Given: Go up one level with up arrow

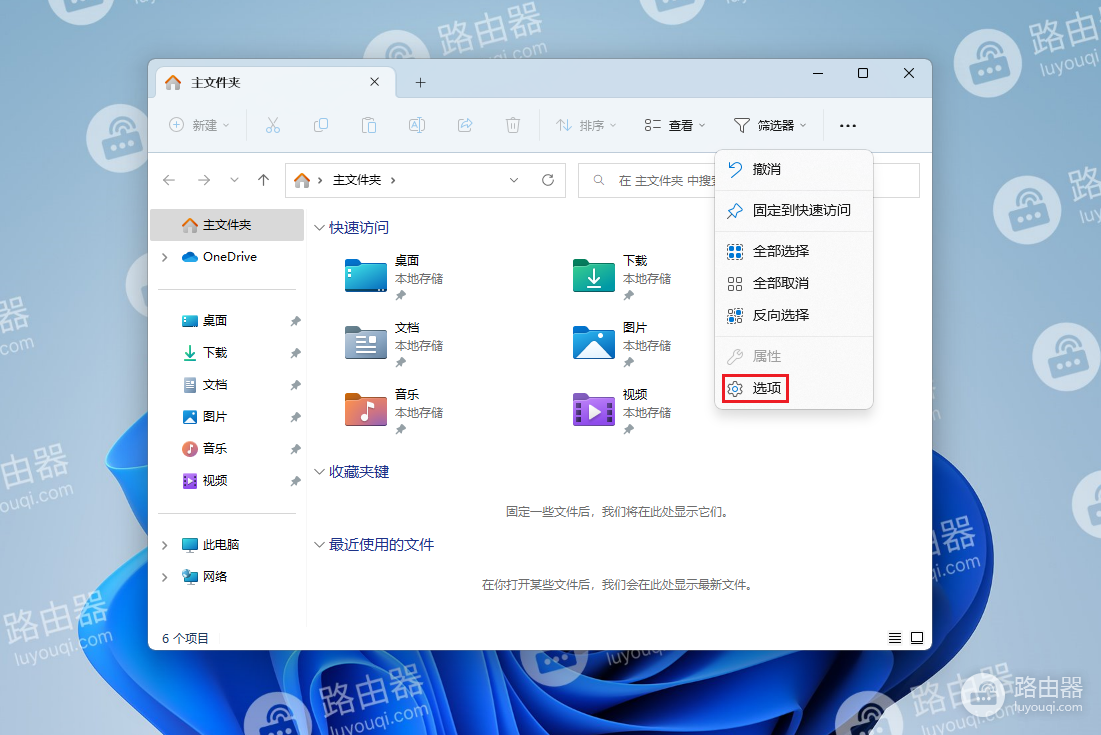Looking at the screenshot, I should point(263,180).
